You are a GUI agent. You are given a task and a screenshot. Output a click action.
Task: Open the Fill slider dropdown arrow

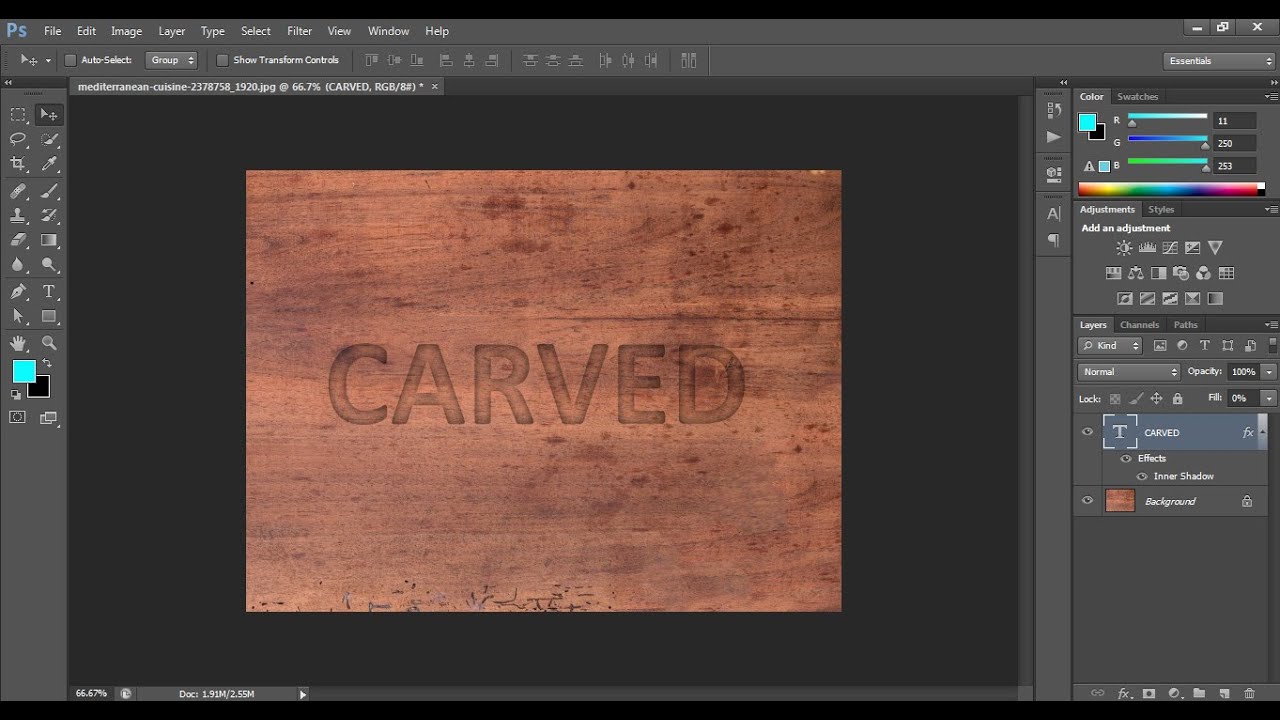point(1269,398)
